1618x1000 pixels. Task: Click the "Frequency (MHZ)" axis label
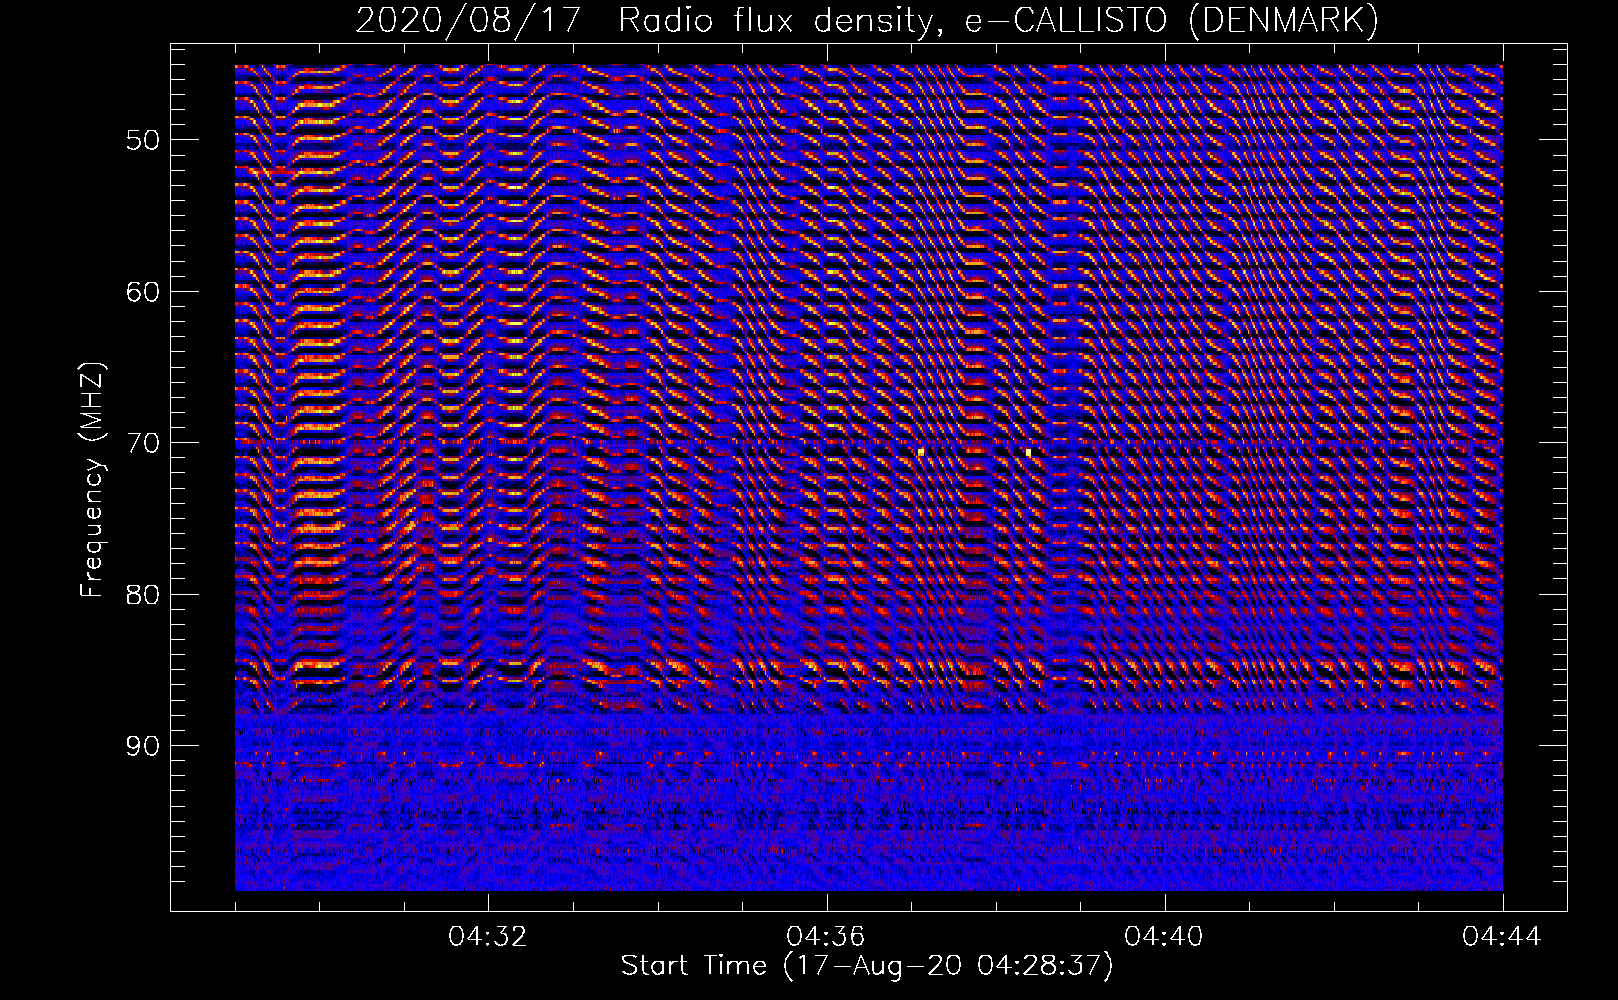(x=92, y=480)
